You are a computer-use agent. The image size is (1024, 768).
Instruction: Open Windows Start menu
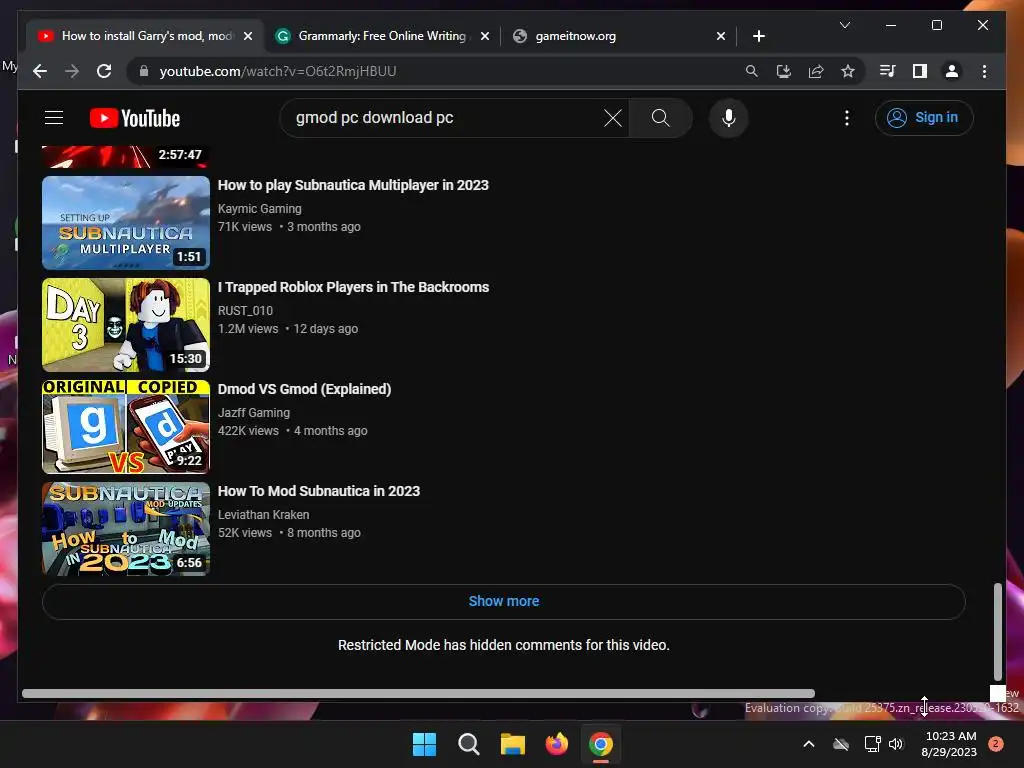(424, 744)
